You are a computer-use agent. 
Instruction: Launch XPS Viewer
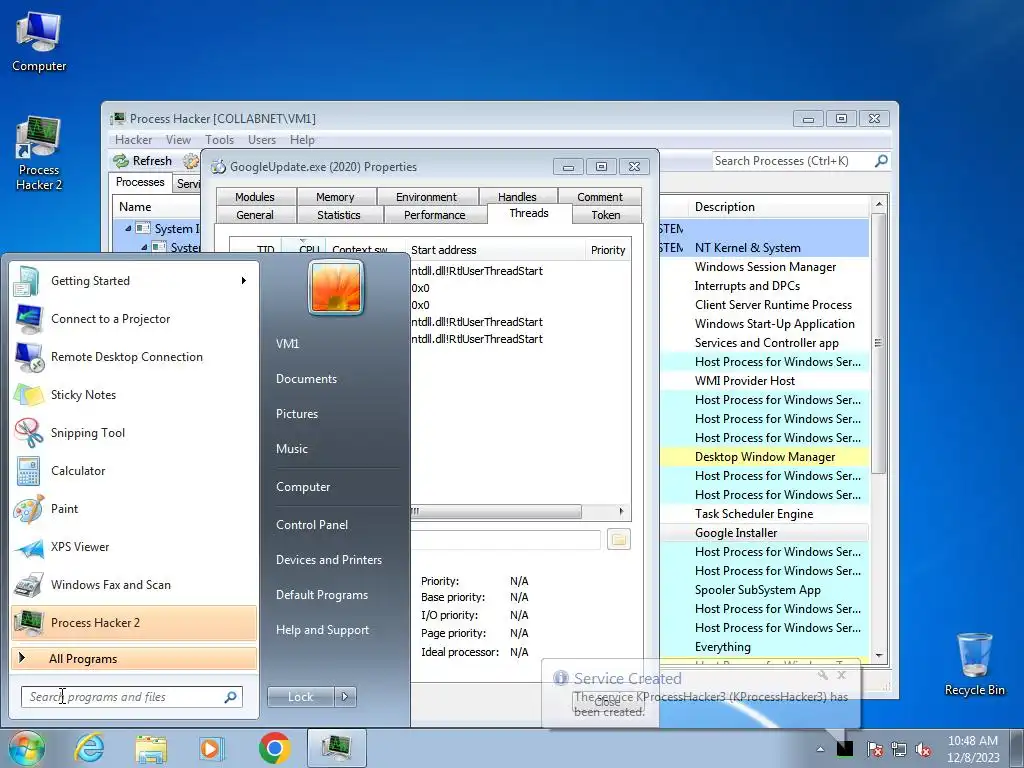(x=134, y=547)
